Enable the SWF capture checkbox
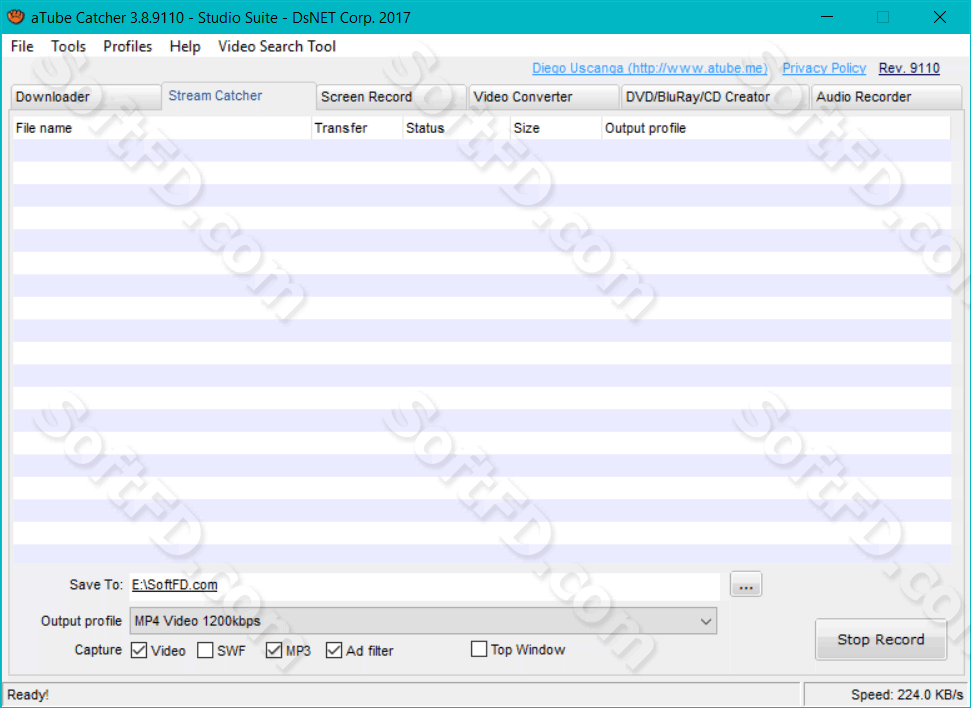The height and width of the screenshot is (708, 971). click(x=205, y=650)
